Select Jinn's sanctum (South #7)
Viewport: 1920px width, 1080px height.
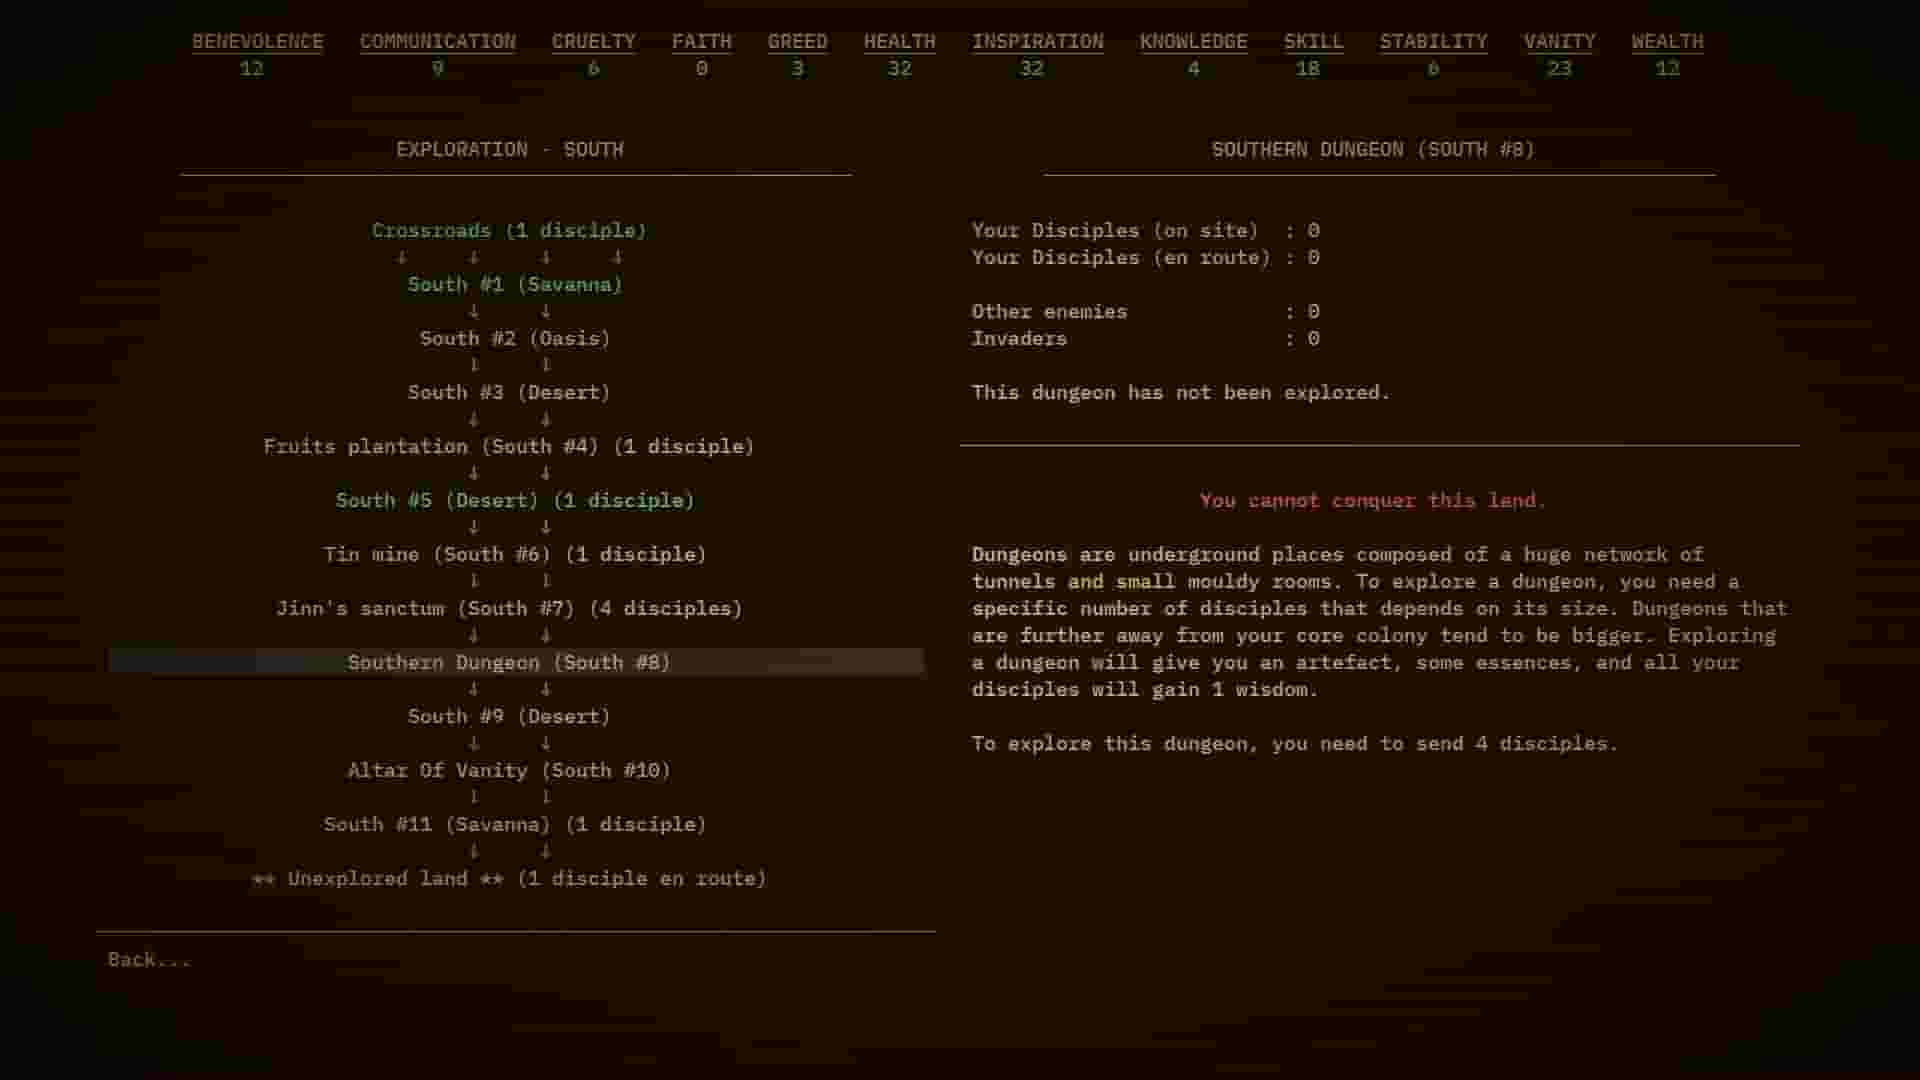pos(509,608)
